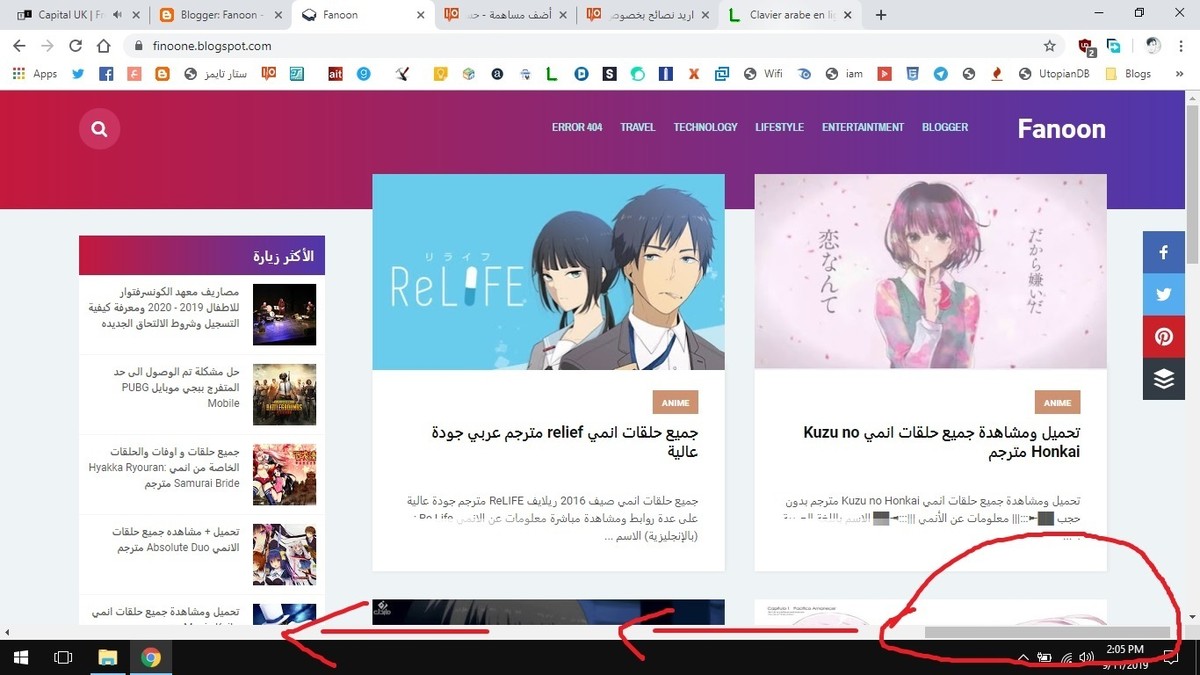Share page via Facebook side button
This screenshot has width=1200, height=675.
(1164, 253)
